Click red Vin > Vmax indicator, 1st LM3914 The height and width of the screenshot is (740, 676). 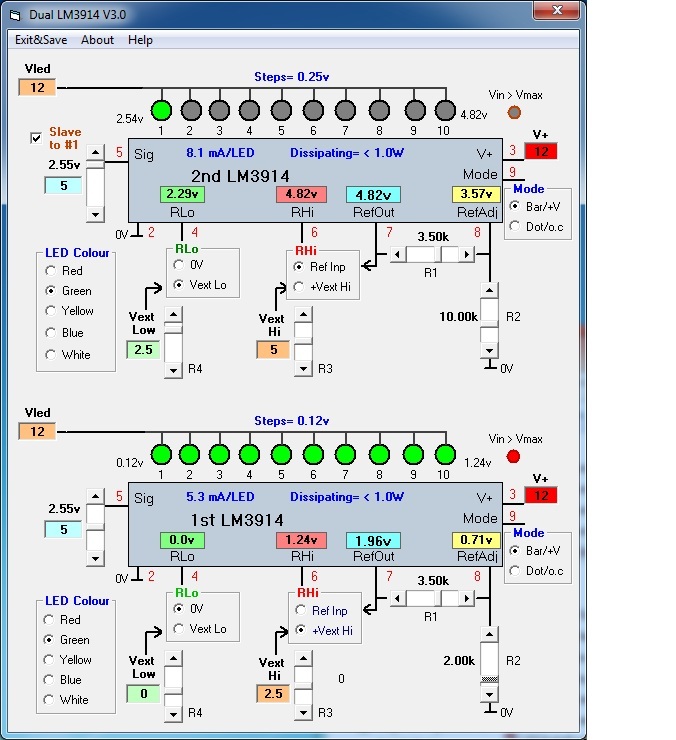click(514, 456)
